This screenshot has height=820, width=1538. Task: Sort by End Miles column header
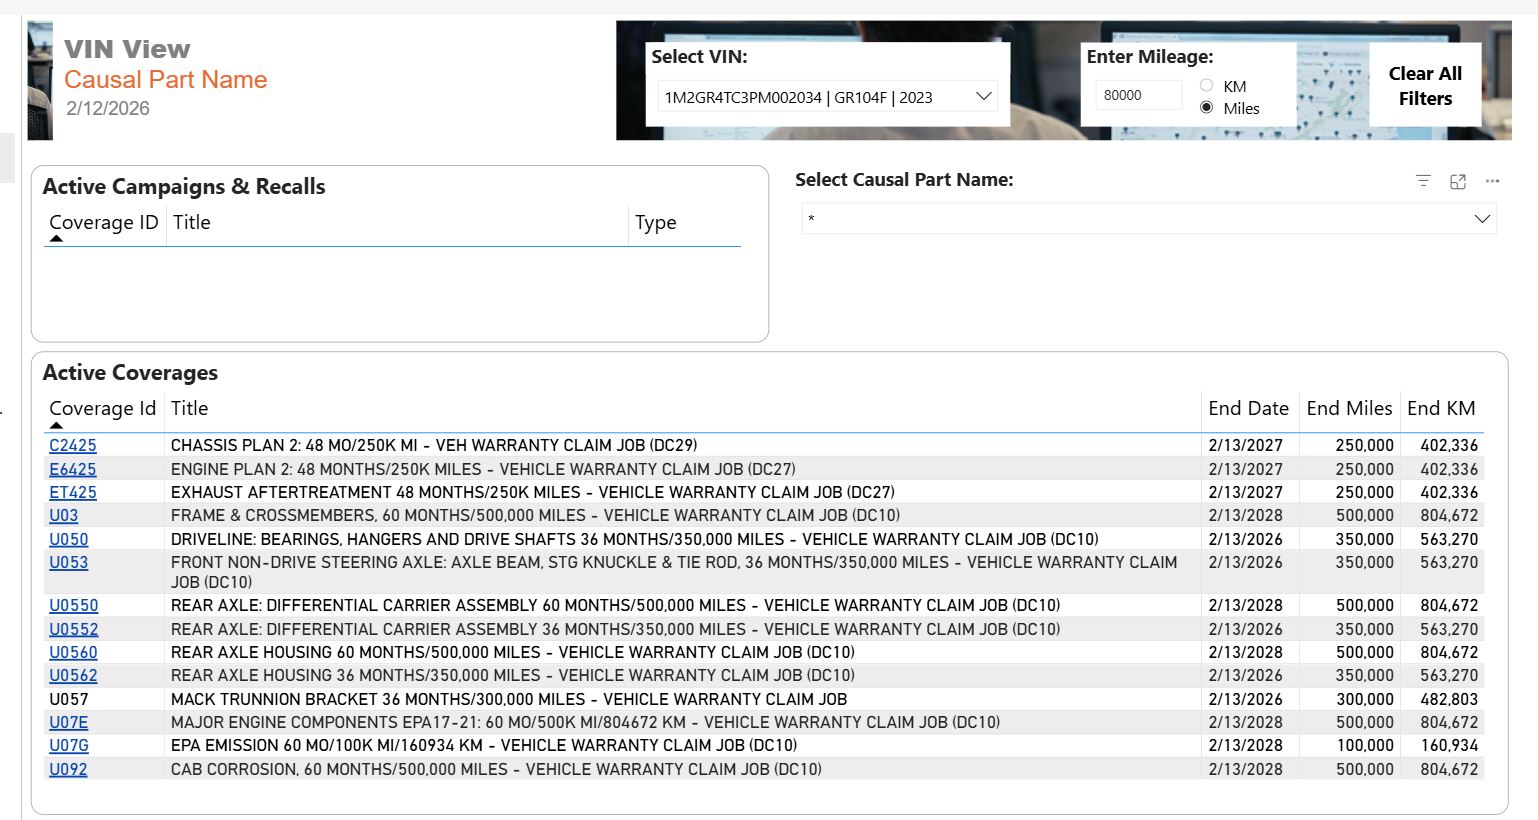pyautogui.click(x=1348, y=409)
